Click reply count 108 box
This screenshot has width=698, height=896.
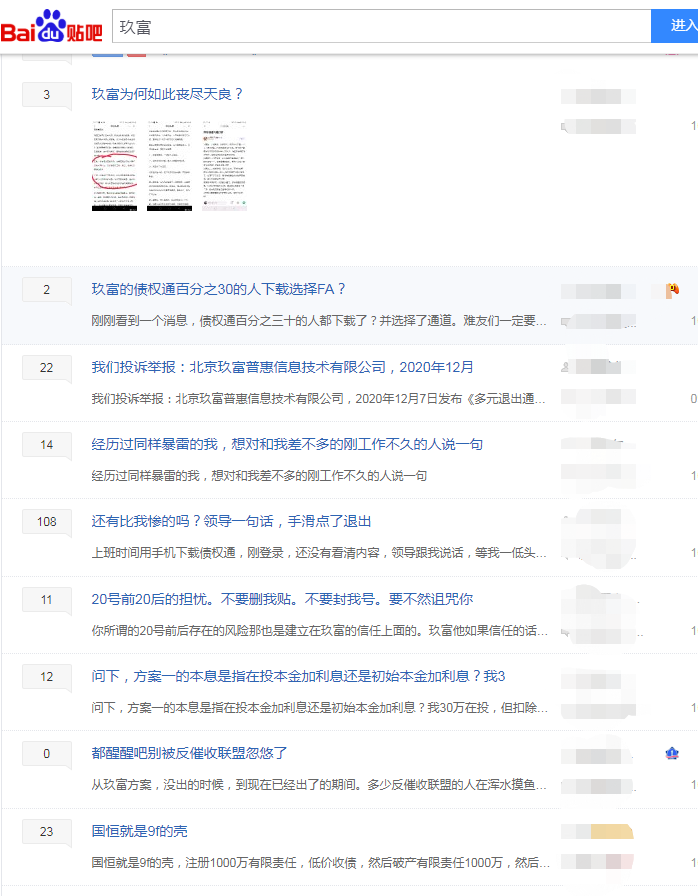tap(47, 522)
